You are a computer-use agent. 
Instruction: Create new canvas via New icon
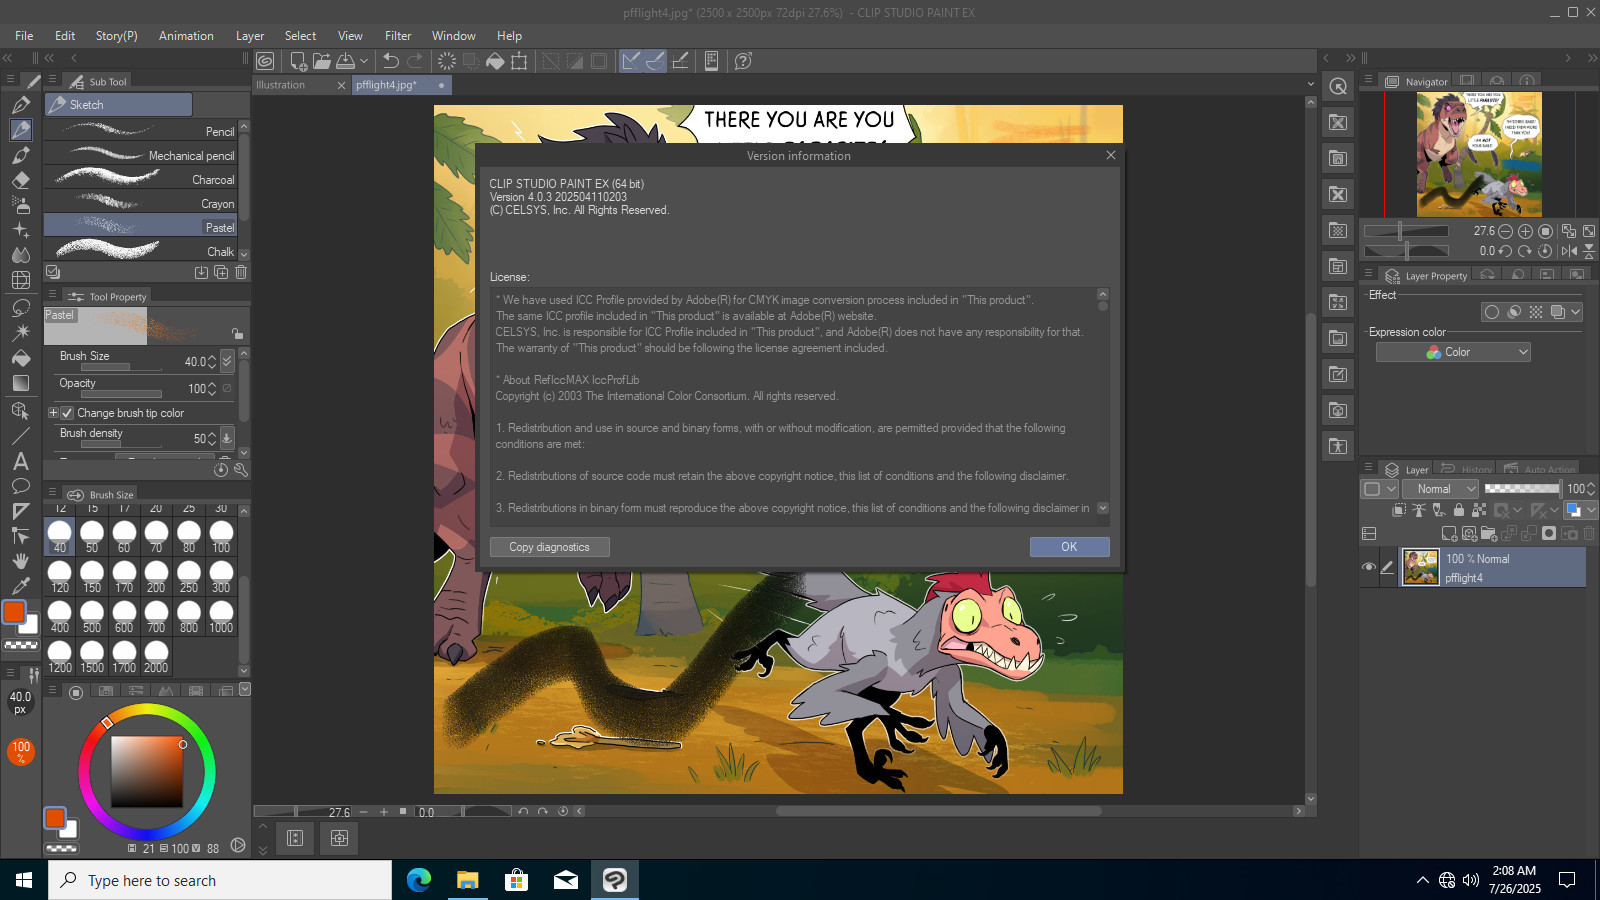298,61
